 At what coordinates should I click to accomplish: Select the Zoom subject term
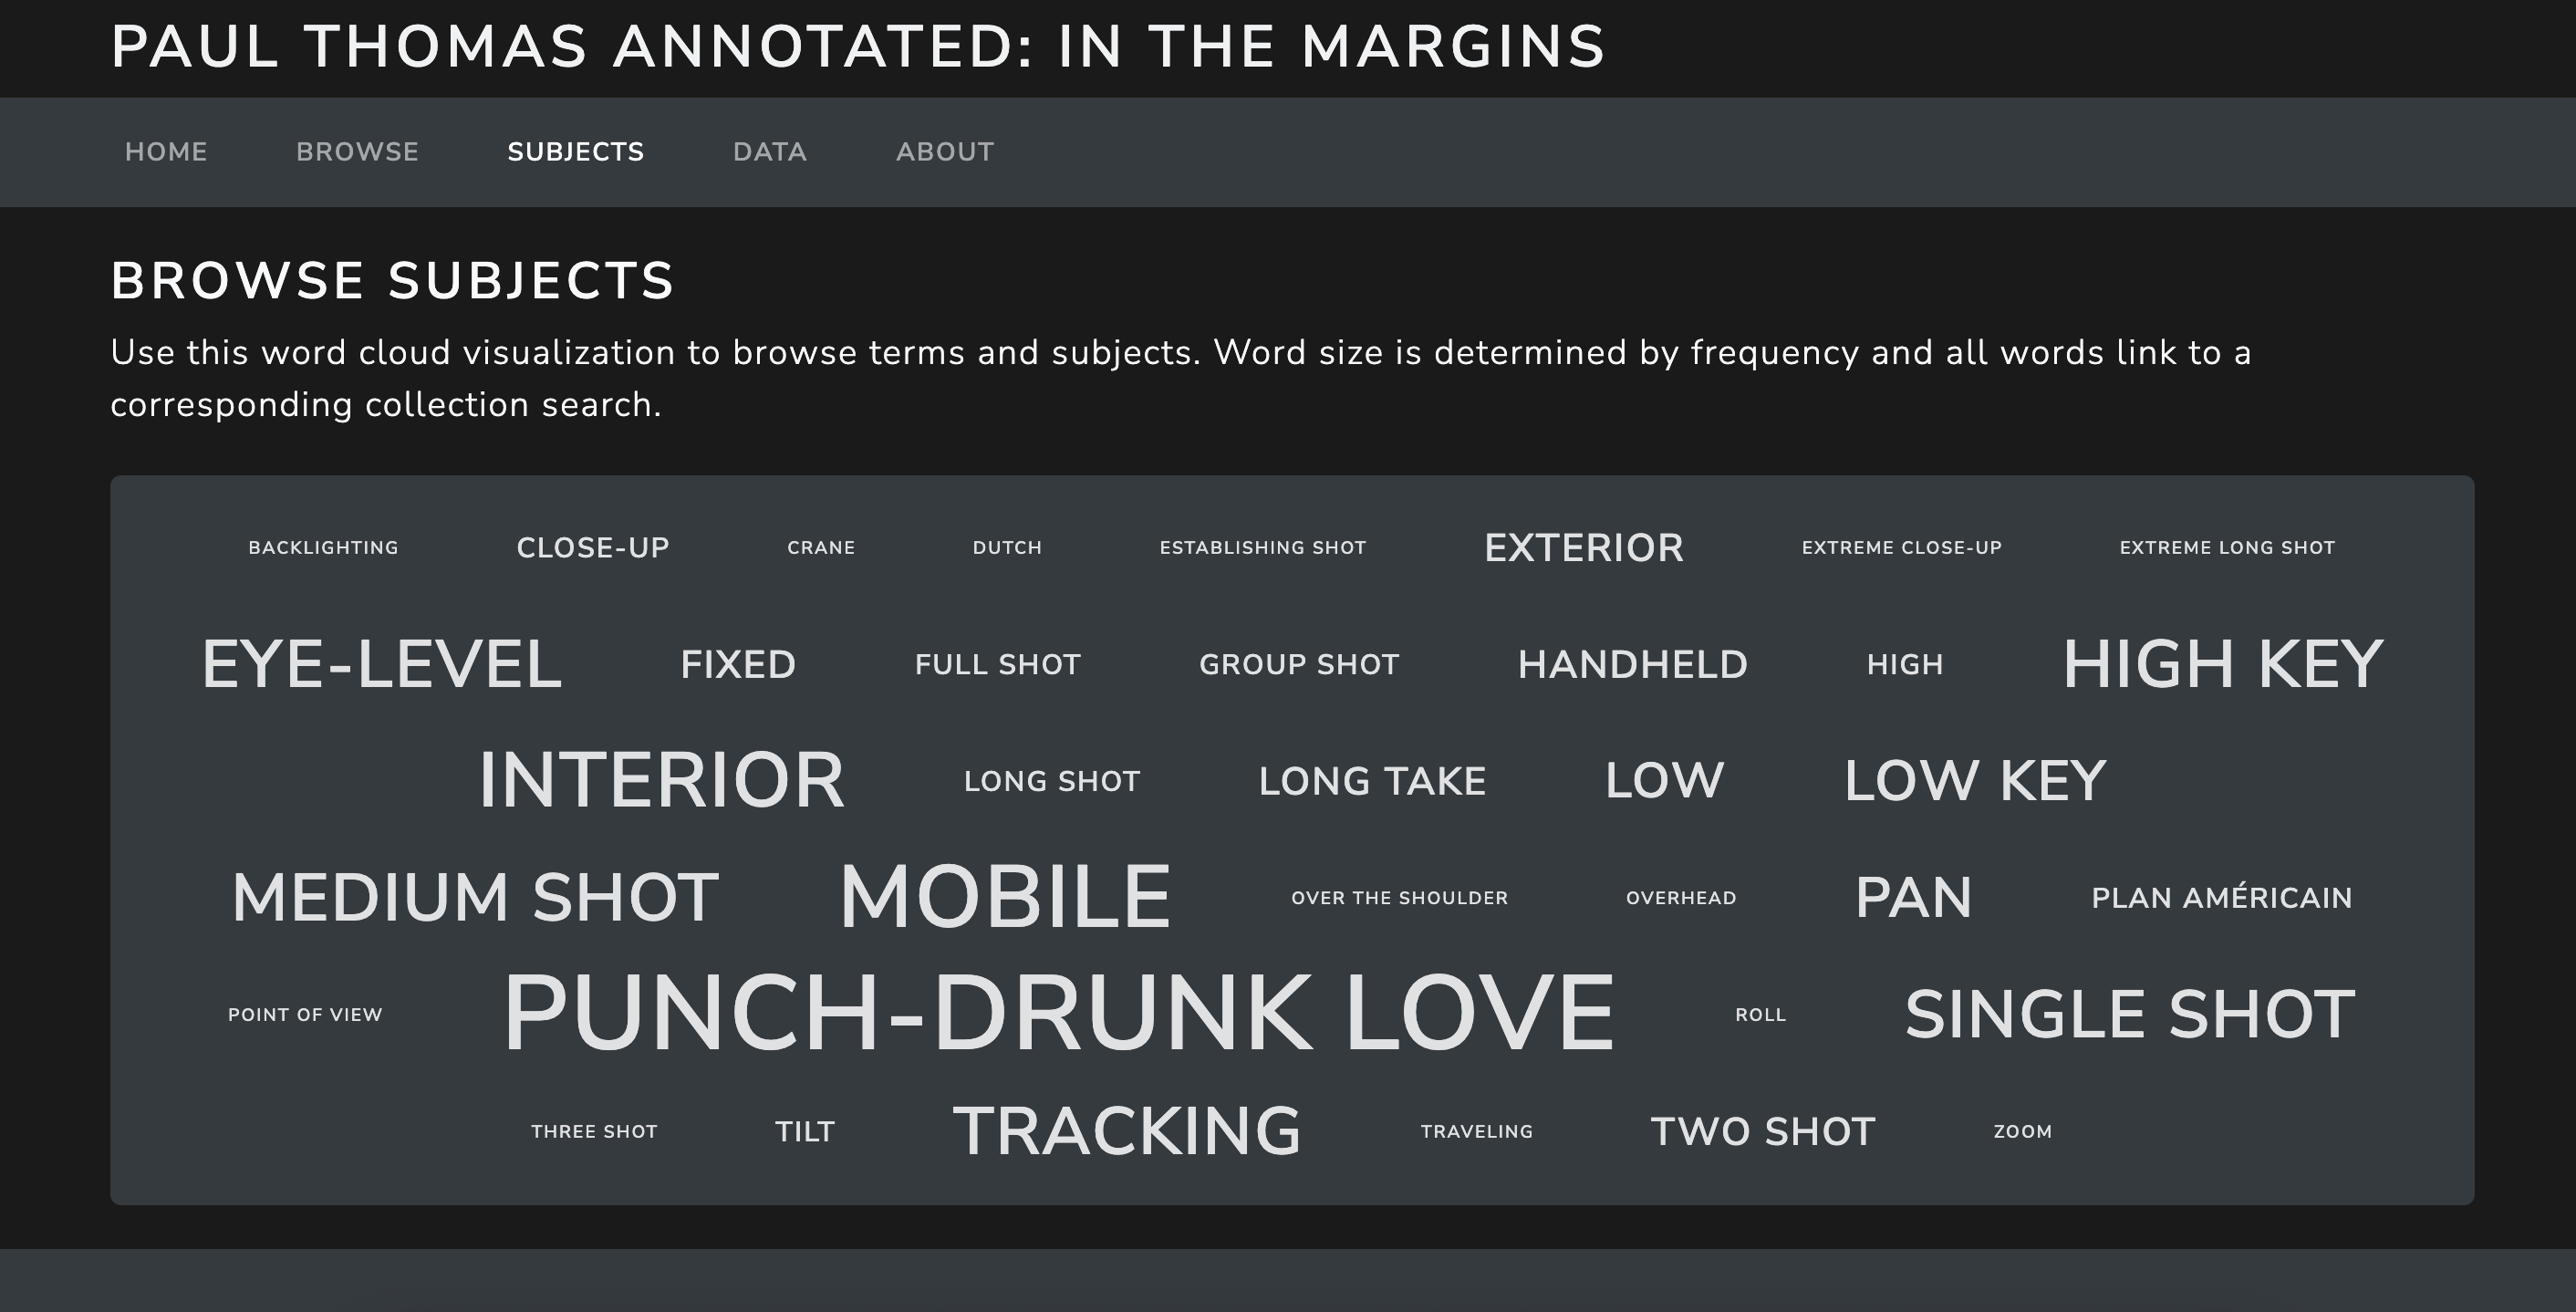pos(2022,1132)
